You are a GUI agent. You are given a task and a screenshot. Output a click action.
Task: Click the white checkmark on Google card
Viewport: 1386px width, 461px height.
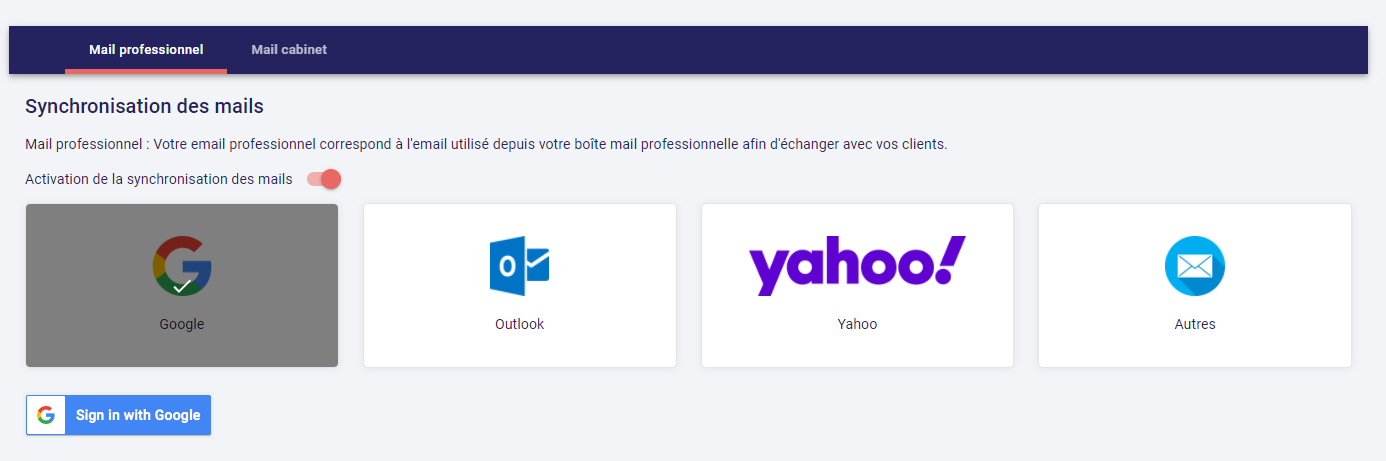coord(182,286)
